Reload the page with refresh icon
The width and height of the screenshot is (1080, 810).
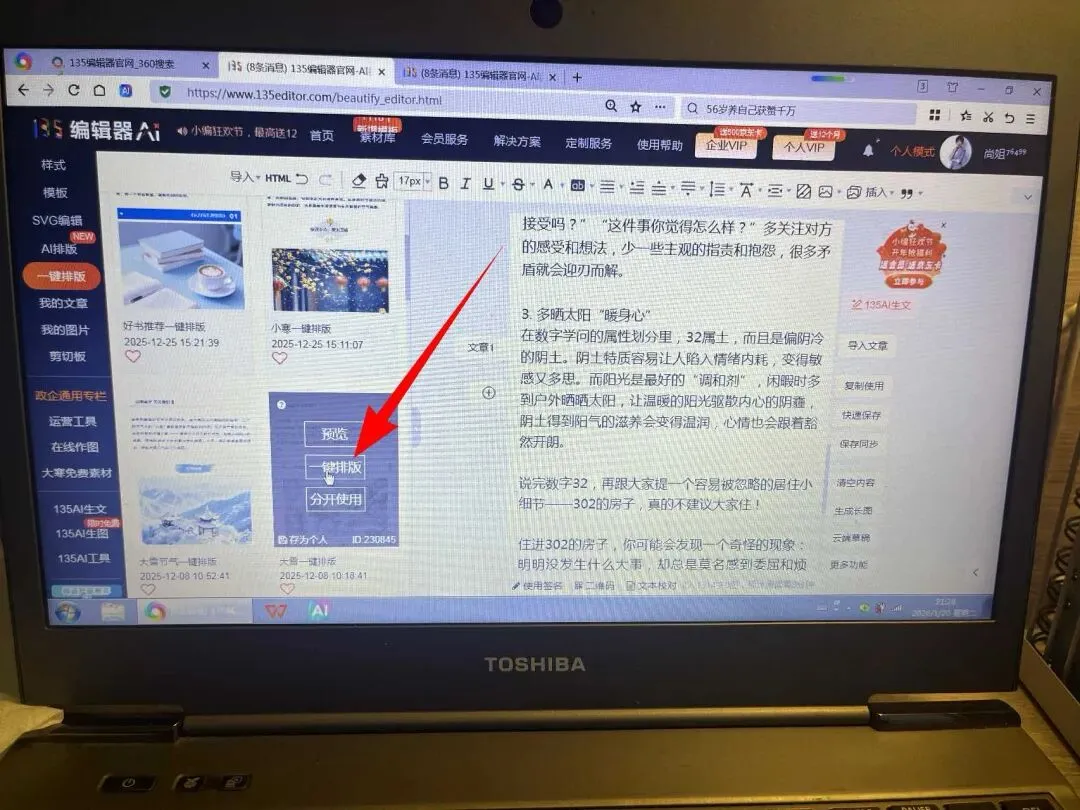pyautogui.click(x=74, y=90)
